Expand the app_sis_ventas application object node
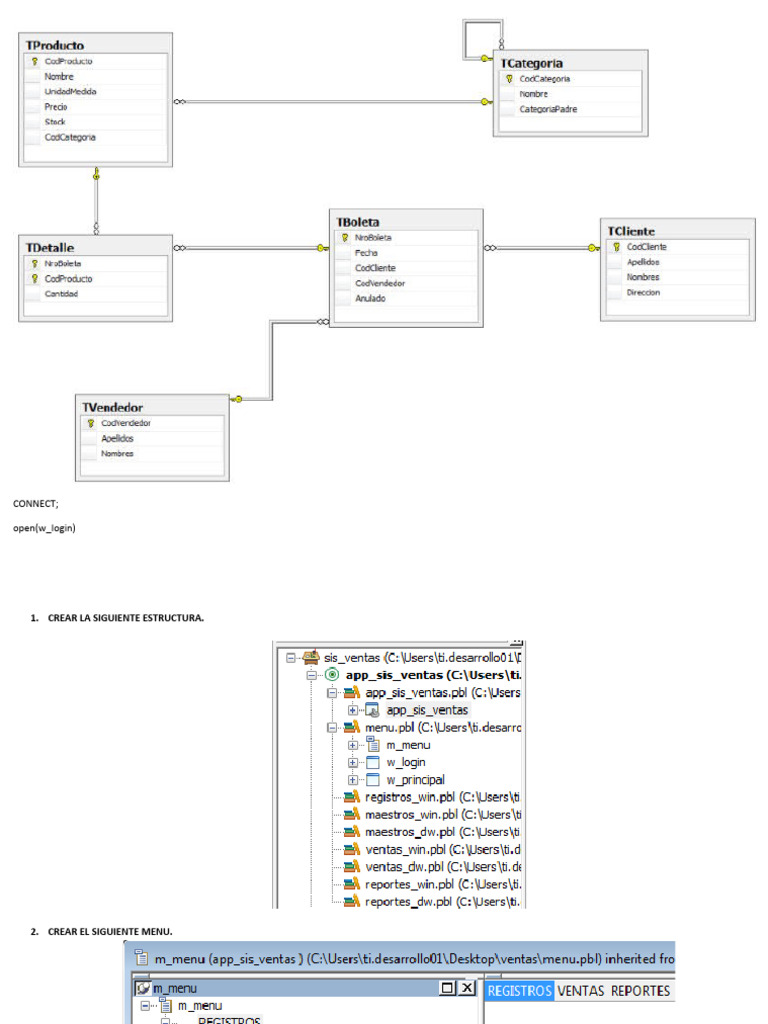 pos(353,710)
